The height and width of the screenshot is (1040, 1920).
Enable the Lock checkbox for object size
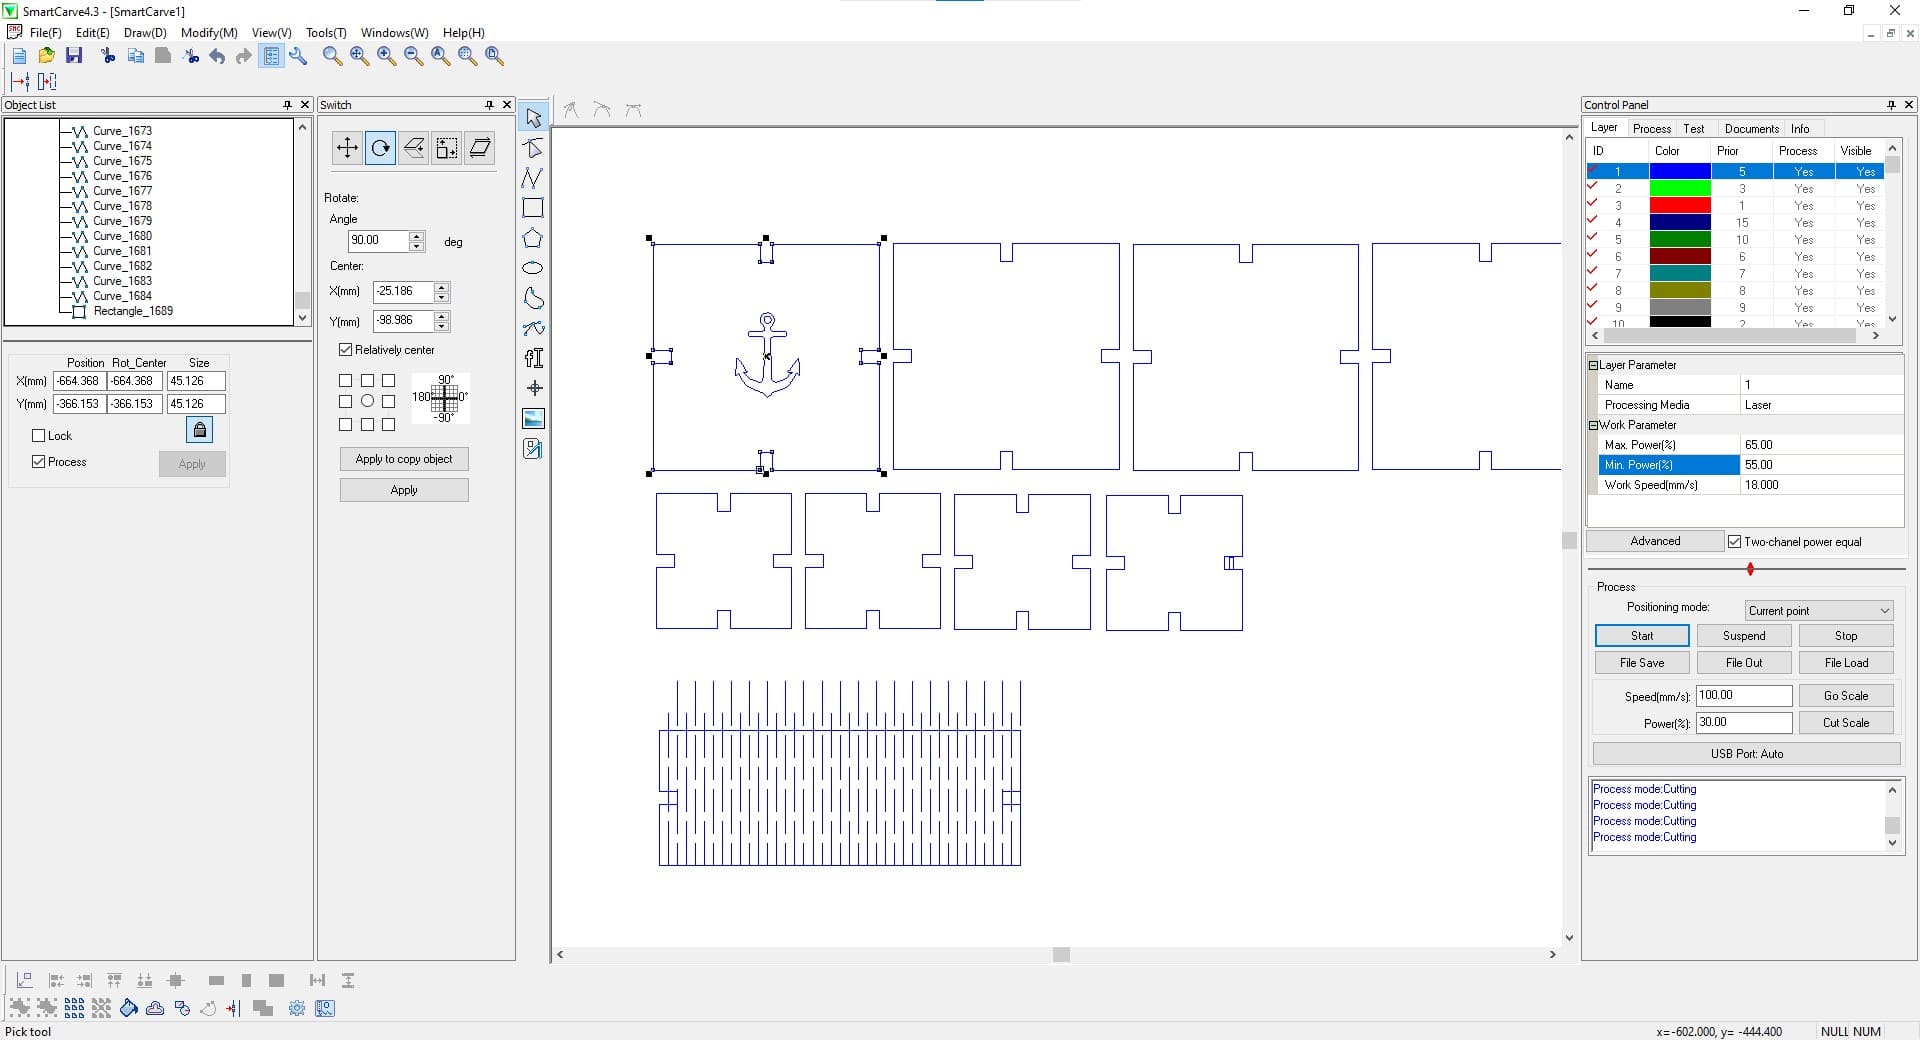(40, 435)
